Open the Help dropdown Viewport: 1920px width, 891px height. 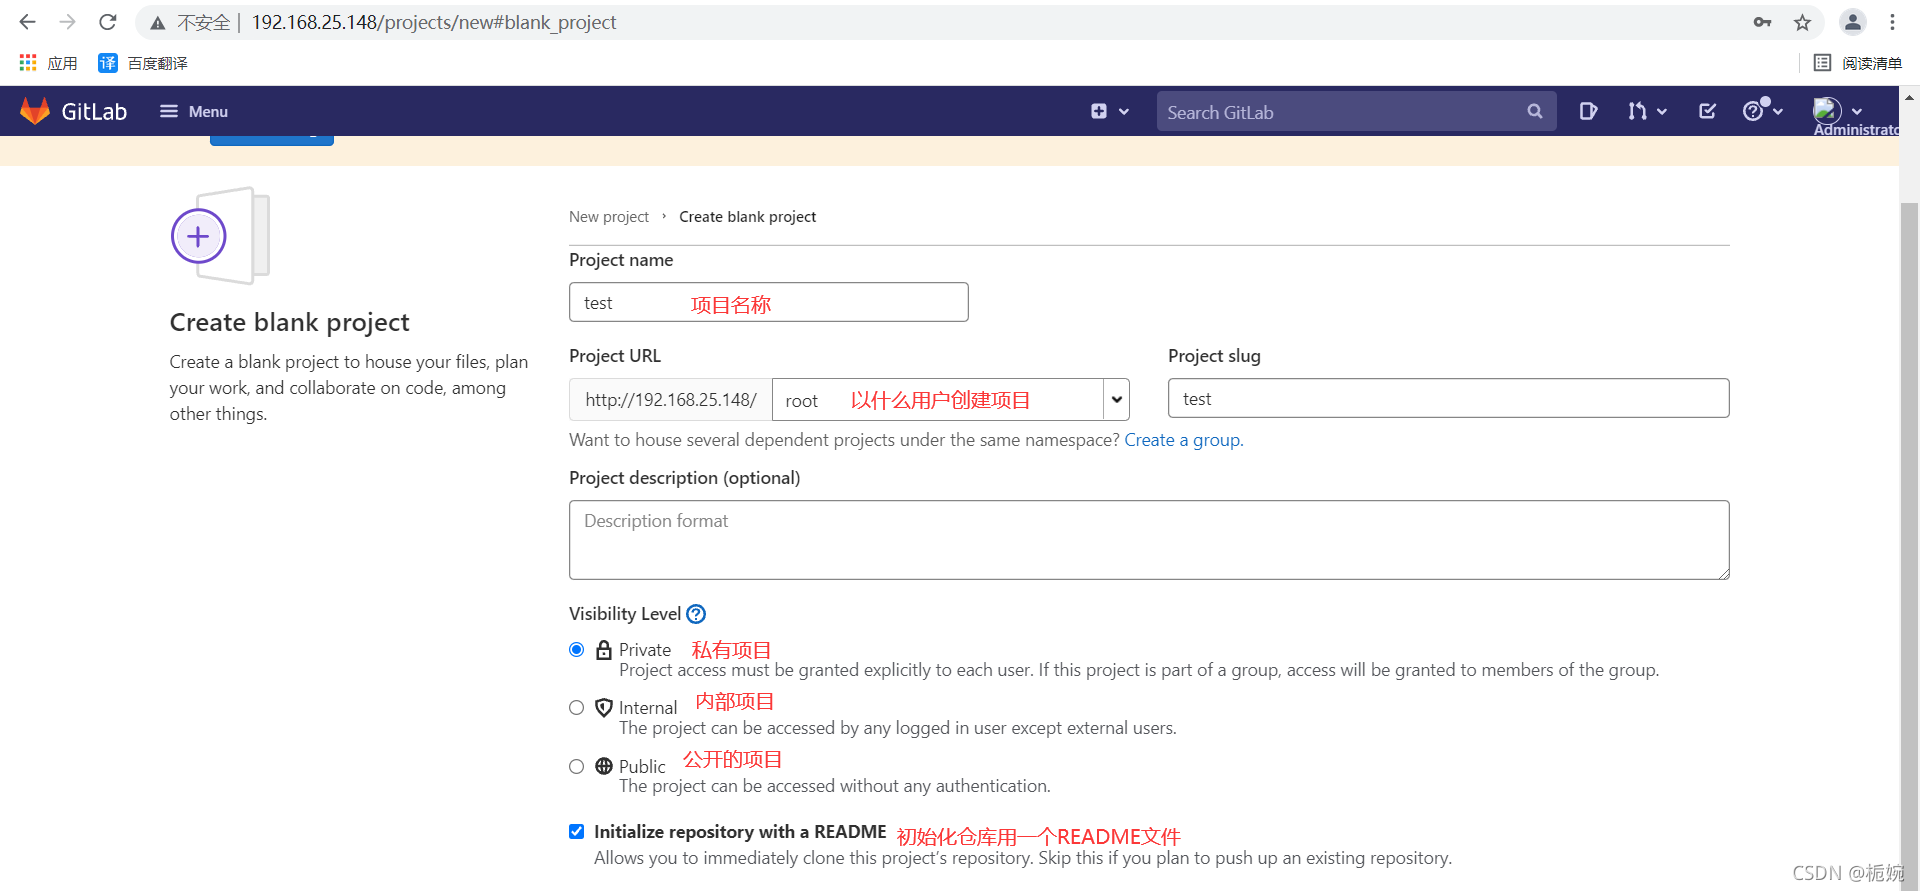[1763, 110]
